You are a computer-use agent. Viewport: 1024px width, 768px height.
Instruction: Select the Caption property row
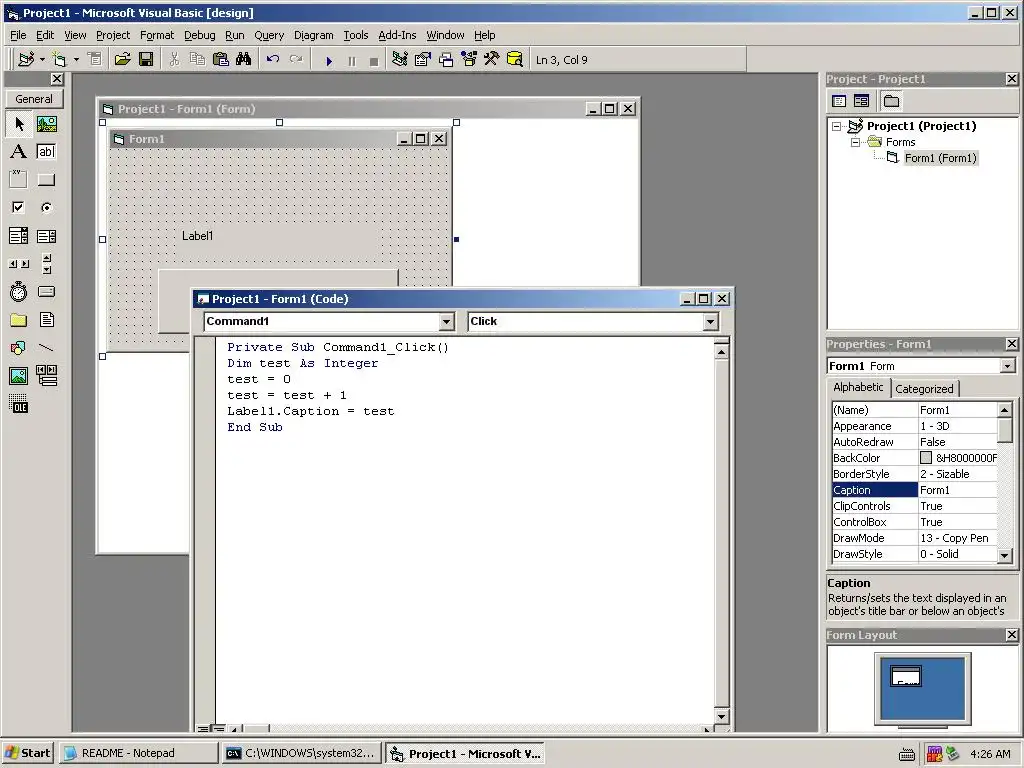click(x=914, y=490)
